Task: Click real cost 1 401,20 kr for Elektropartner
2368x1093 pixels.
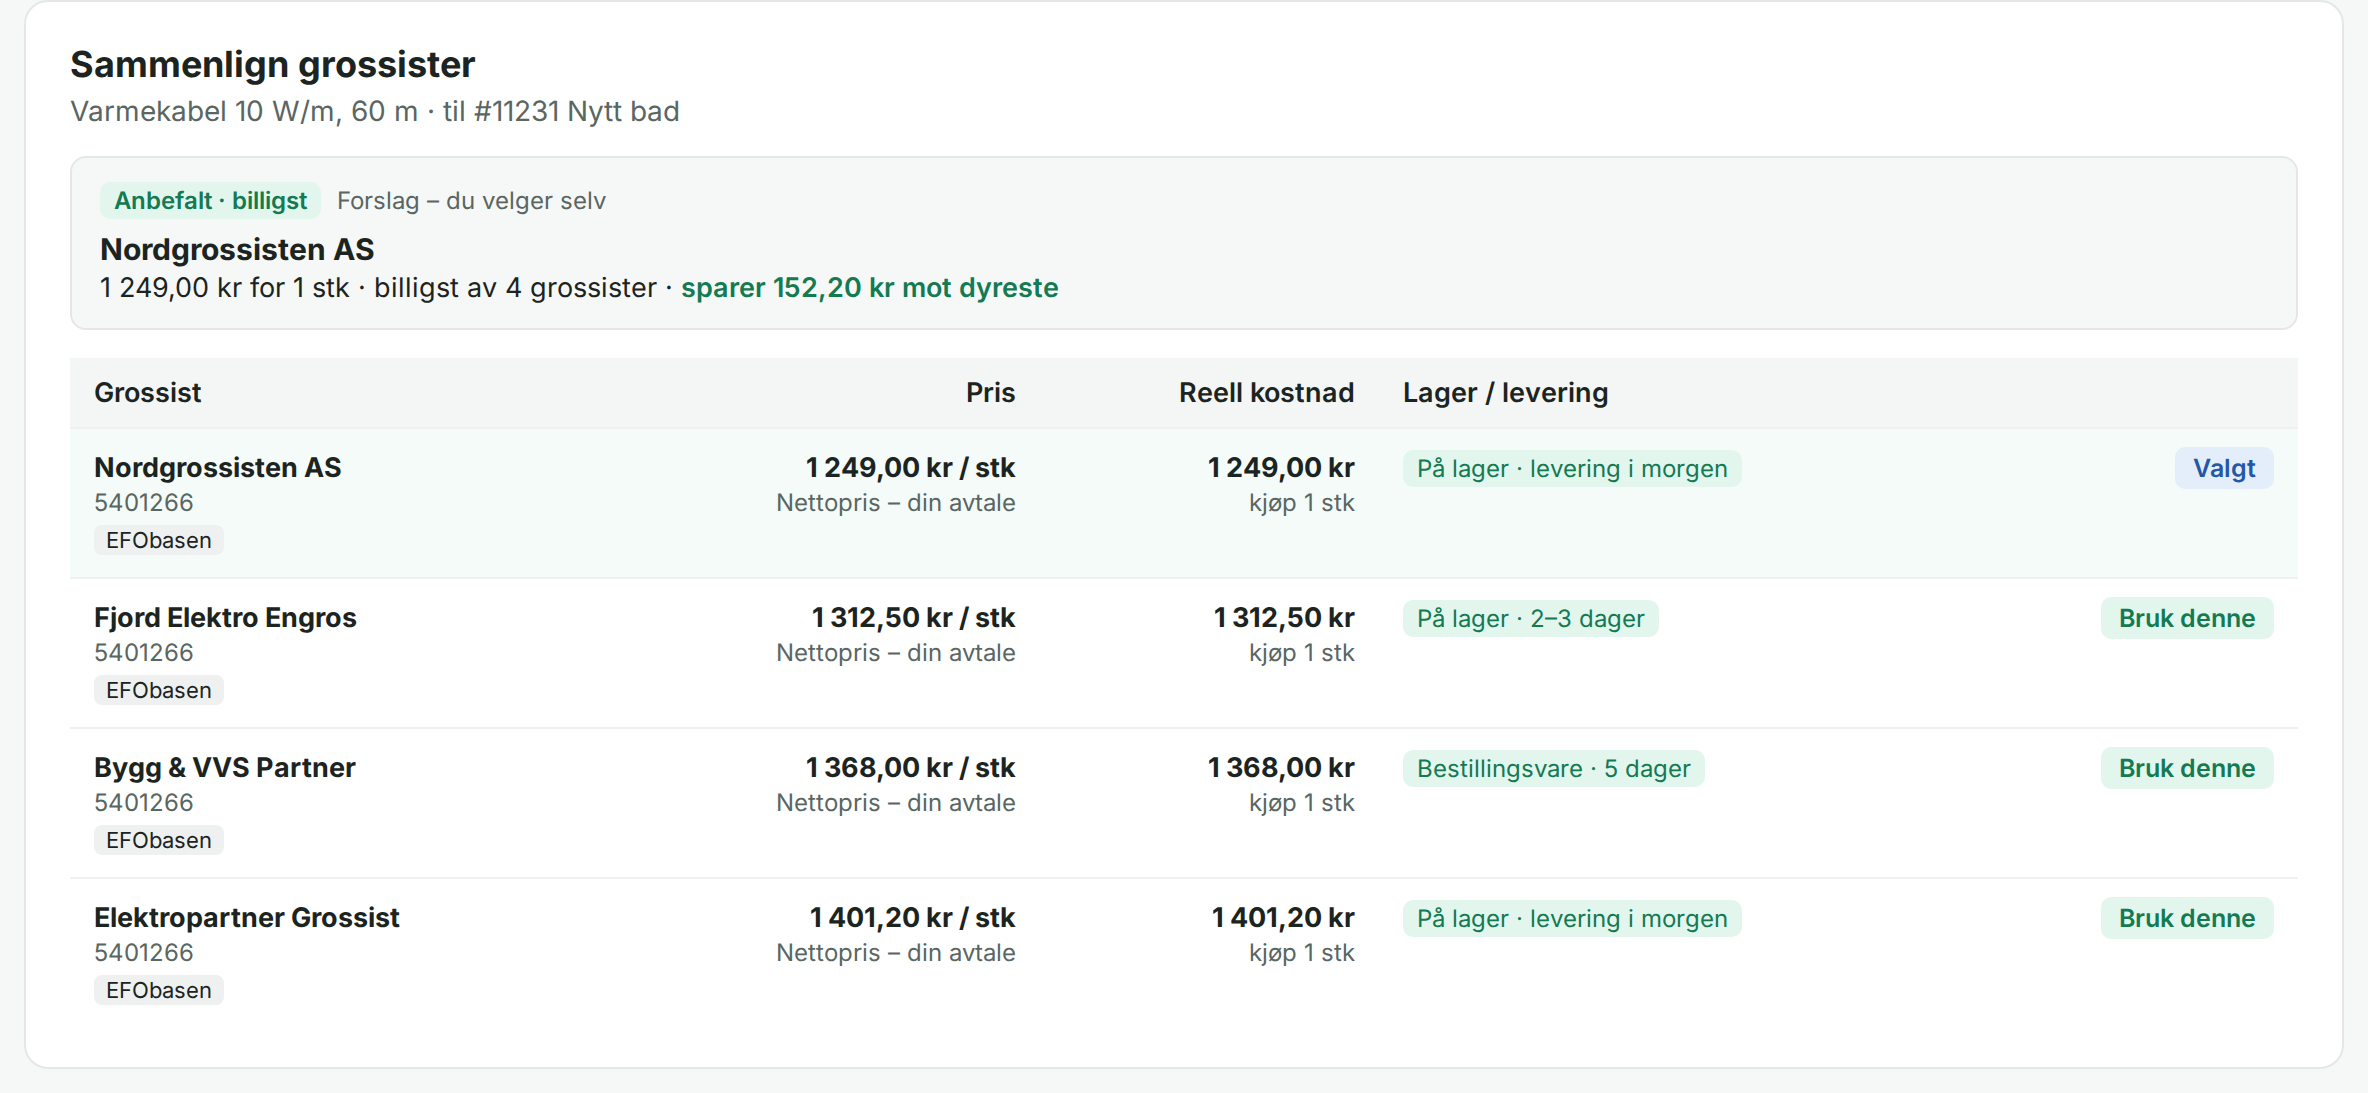Action: point(1282,917)
